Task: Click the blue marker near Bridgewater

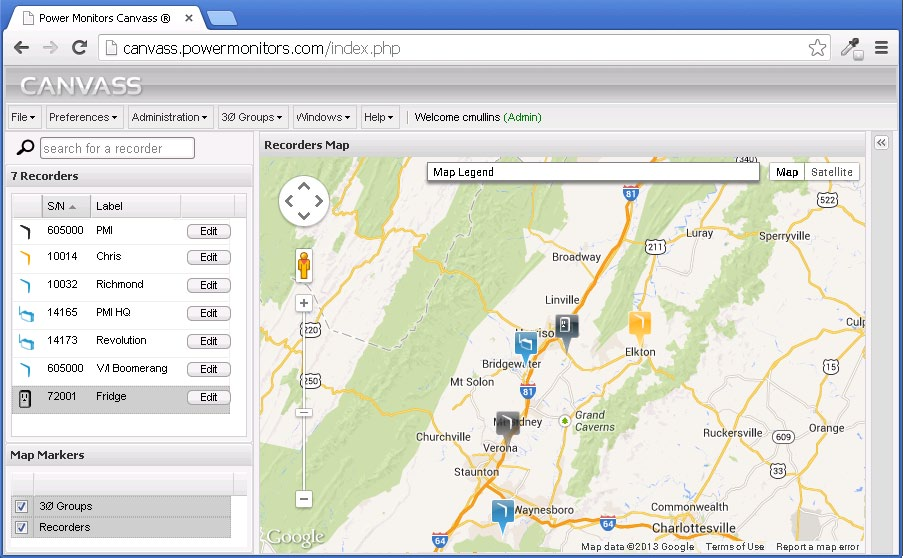Action: tap(526, 347)
